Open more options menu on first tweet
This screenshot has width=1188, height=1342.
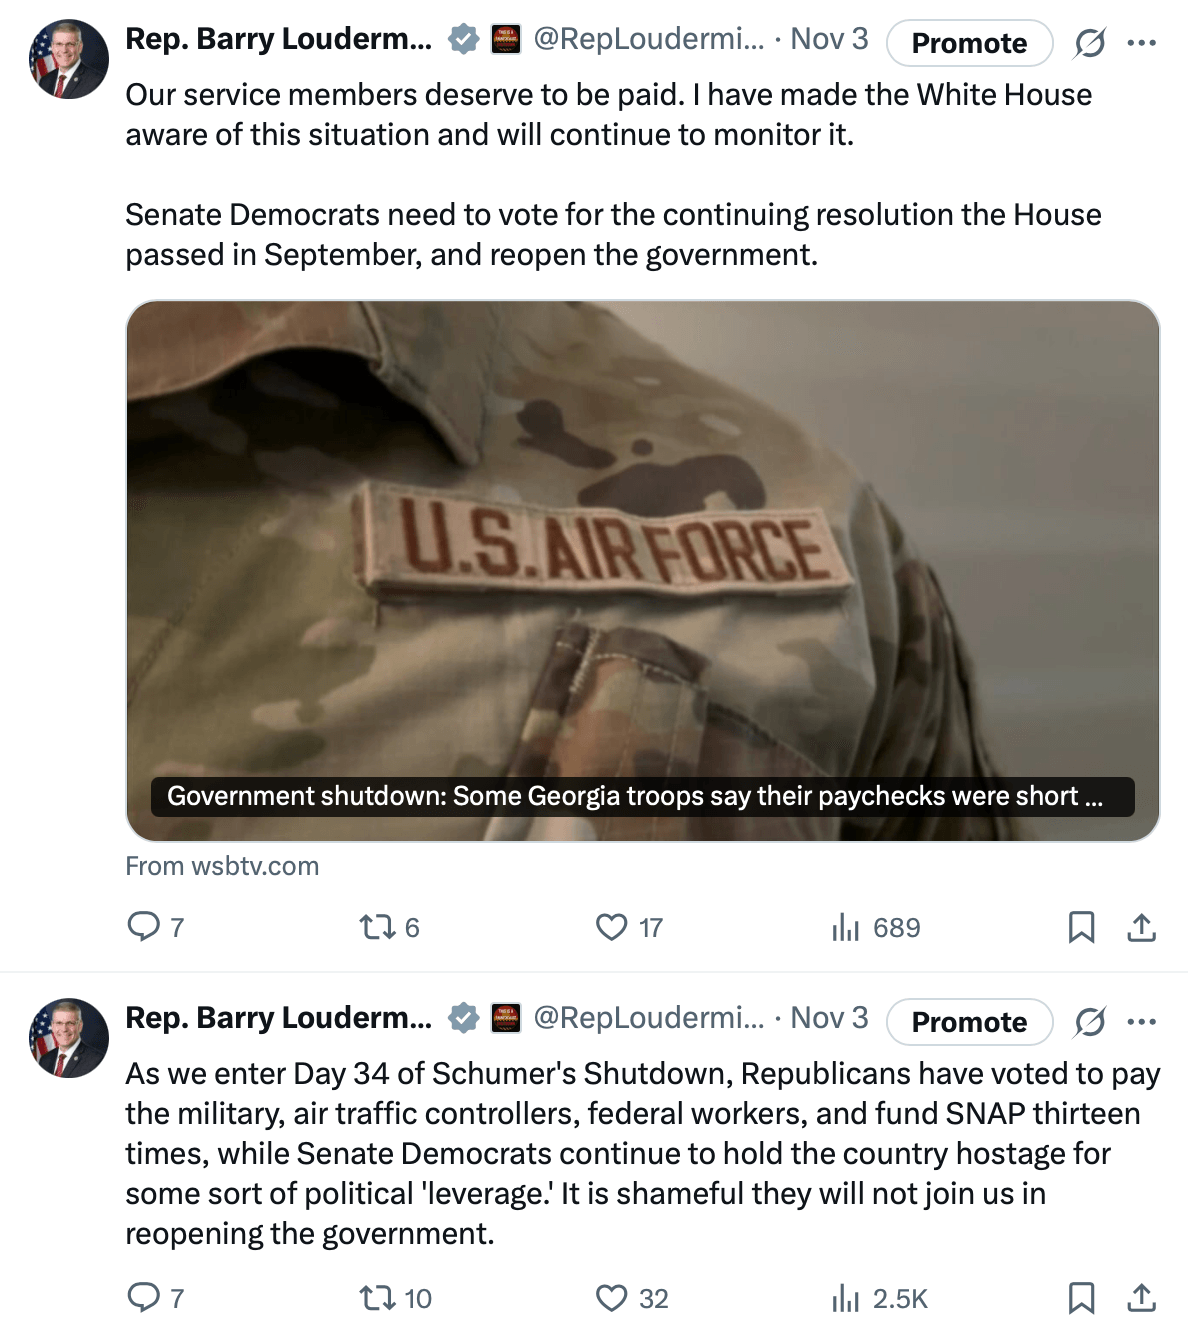[1141, 43]
